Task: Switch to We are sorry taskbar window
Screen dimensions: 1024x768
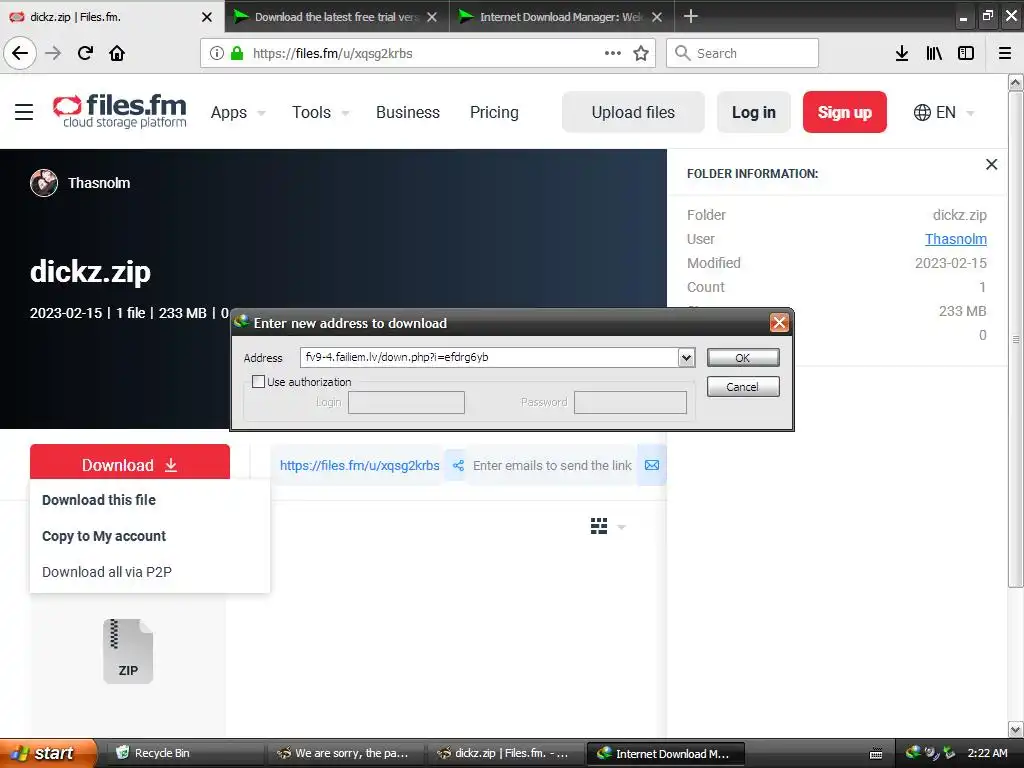Action: point(346,753)
